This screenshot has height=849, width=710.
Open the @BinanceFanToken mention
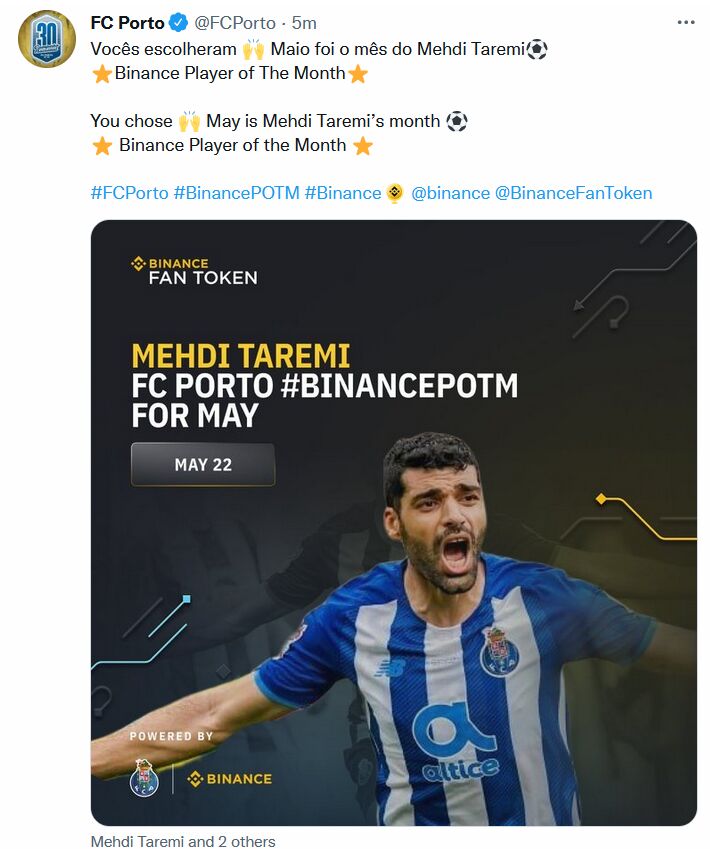[574, 193]
